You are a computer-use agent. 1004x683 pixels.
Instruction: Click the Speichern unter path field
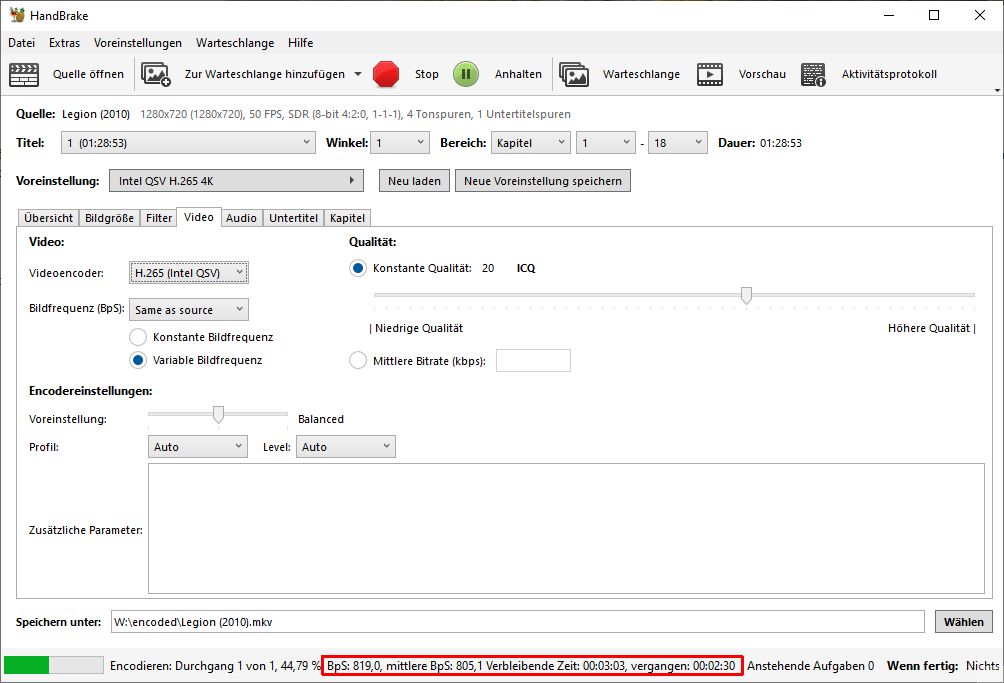[517, 622]
